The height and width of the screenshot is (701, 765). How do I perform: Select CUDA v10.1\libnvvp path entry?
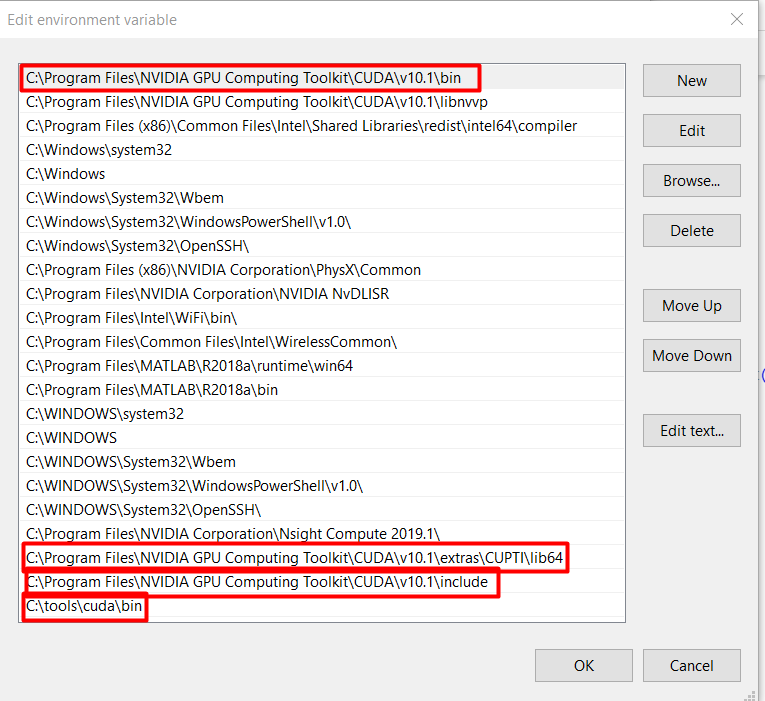[322, 101]
